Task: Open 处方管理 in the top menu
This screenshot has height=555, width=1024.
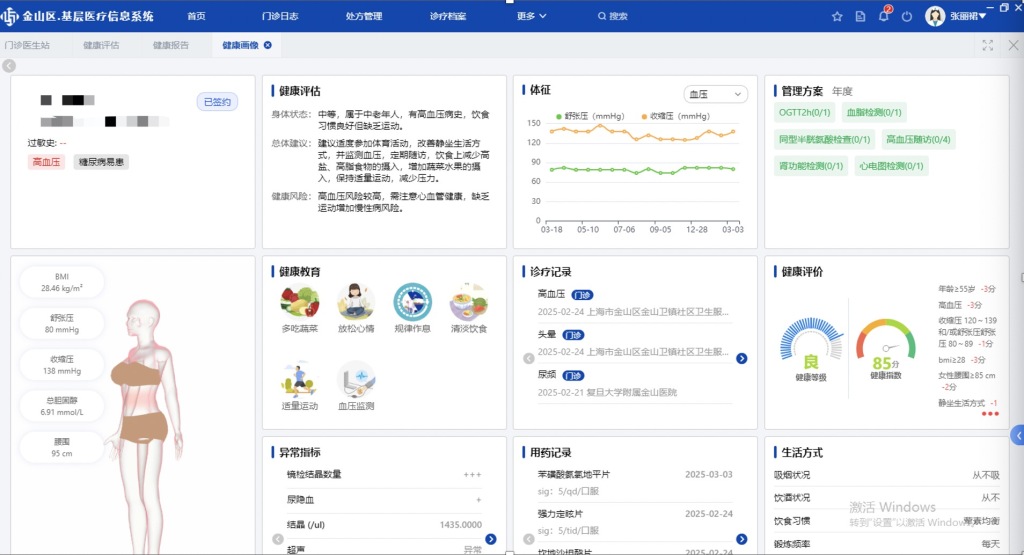Action: pos(364,16)
